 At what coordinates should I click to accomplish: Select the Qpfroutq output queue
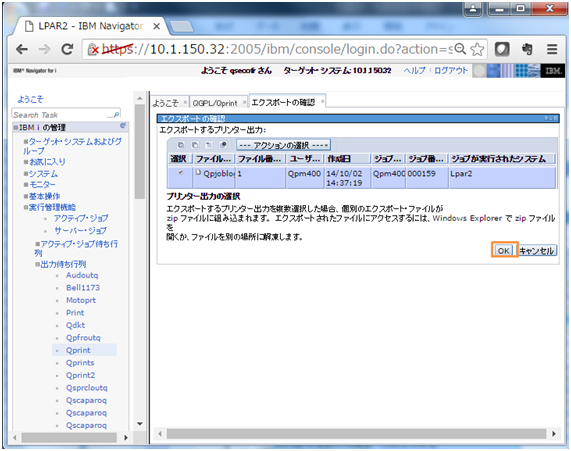(x=83, y=338)
